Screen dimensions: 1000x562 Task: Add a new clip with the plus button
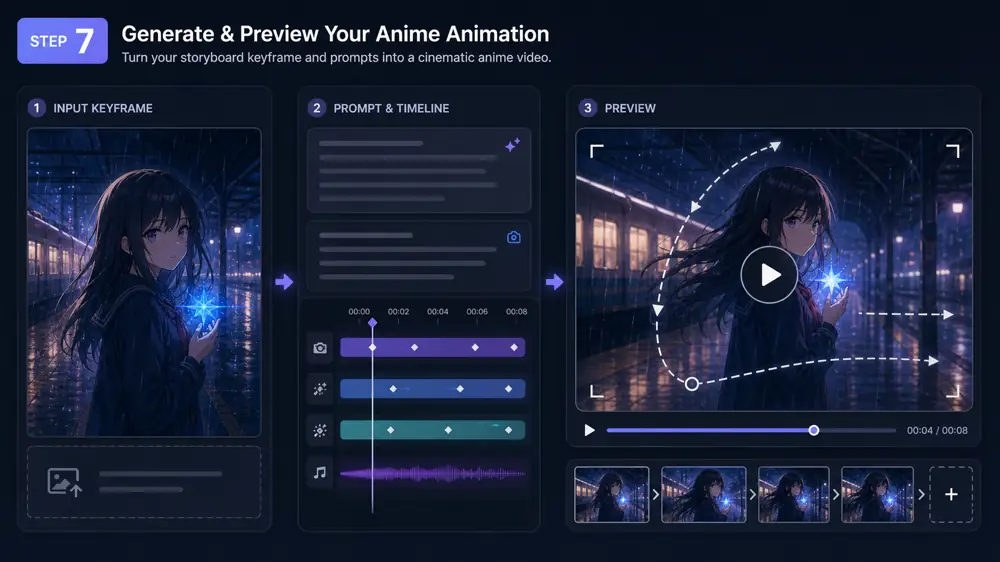tap(951, 494)
